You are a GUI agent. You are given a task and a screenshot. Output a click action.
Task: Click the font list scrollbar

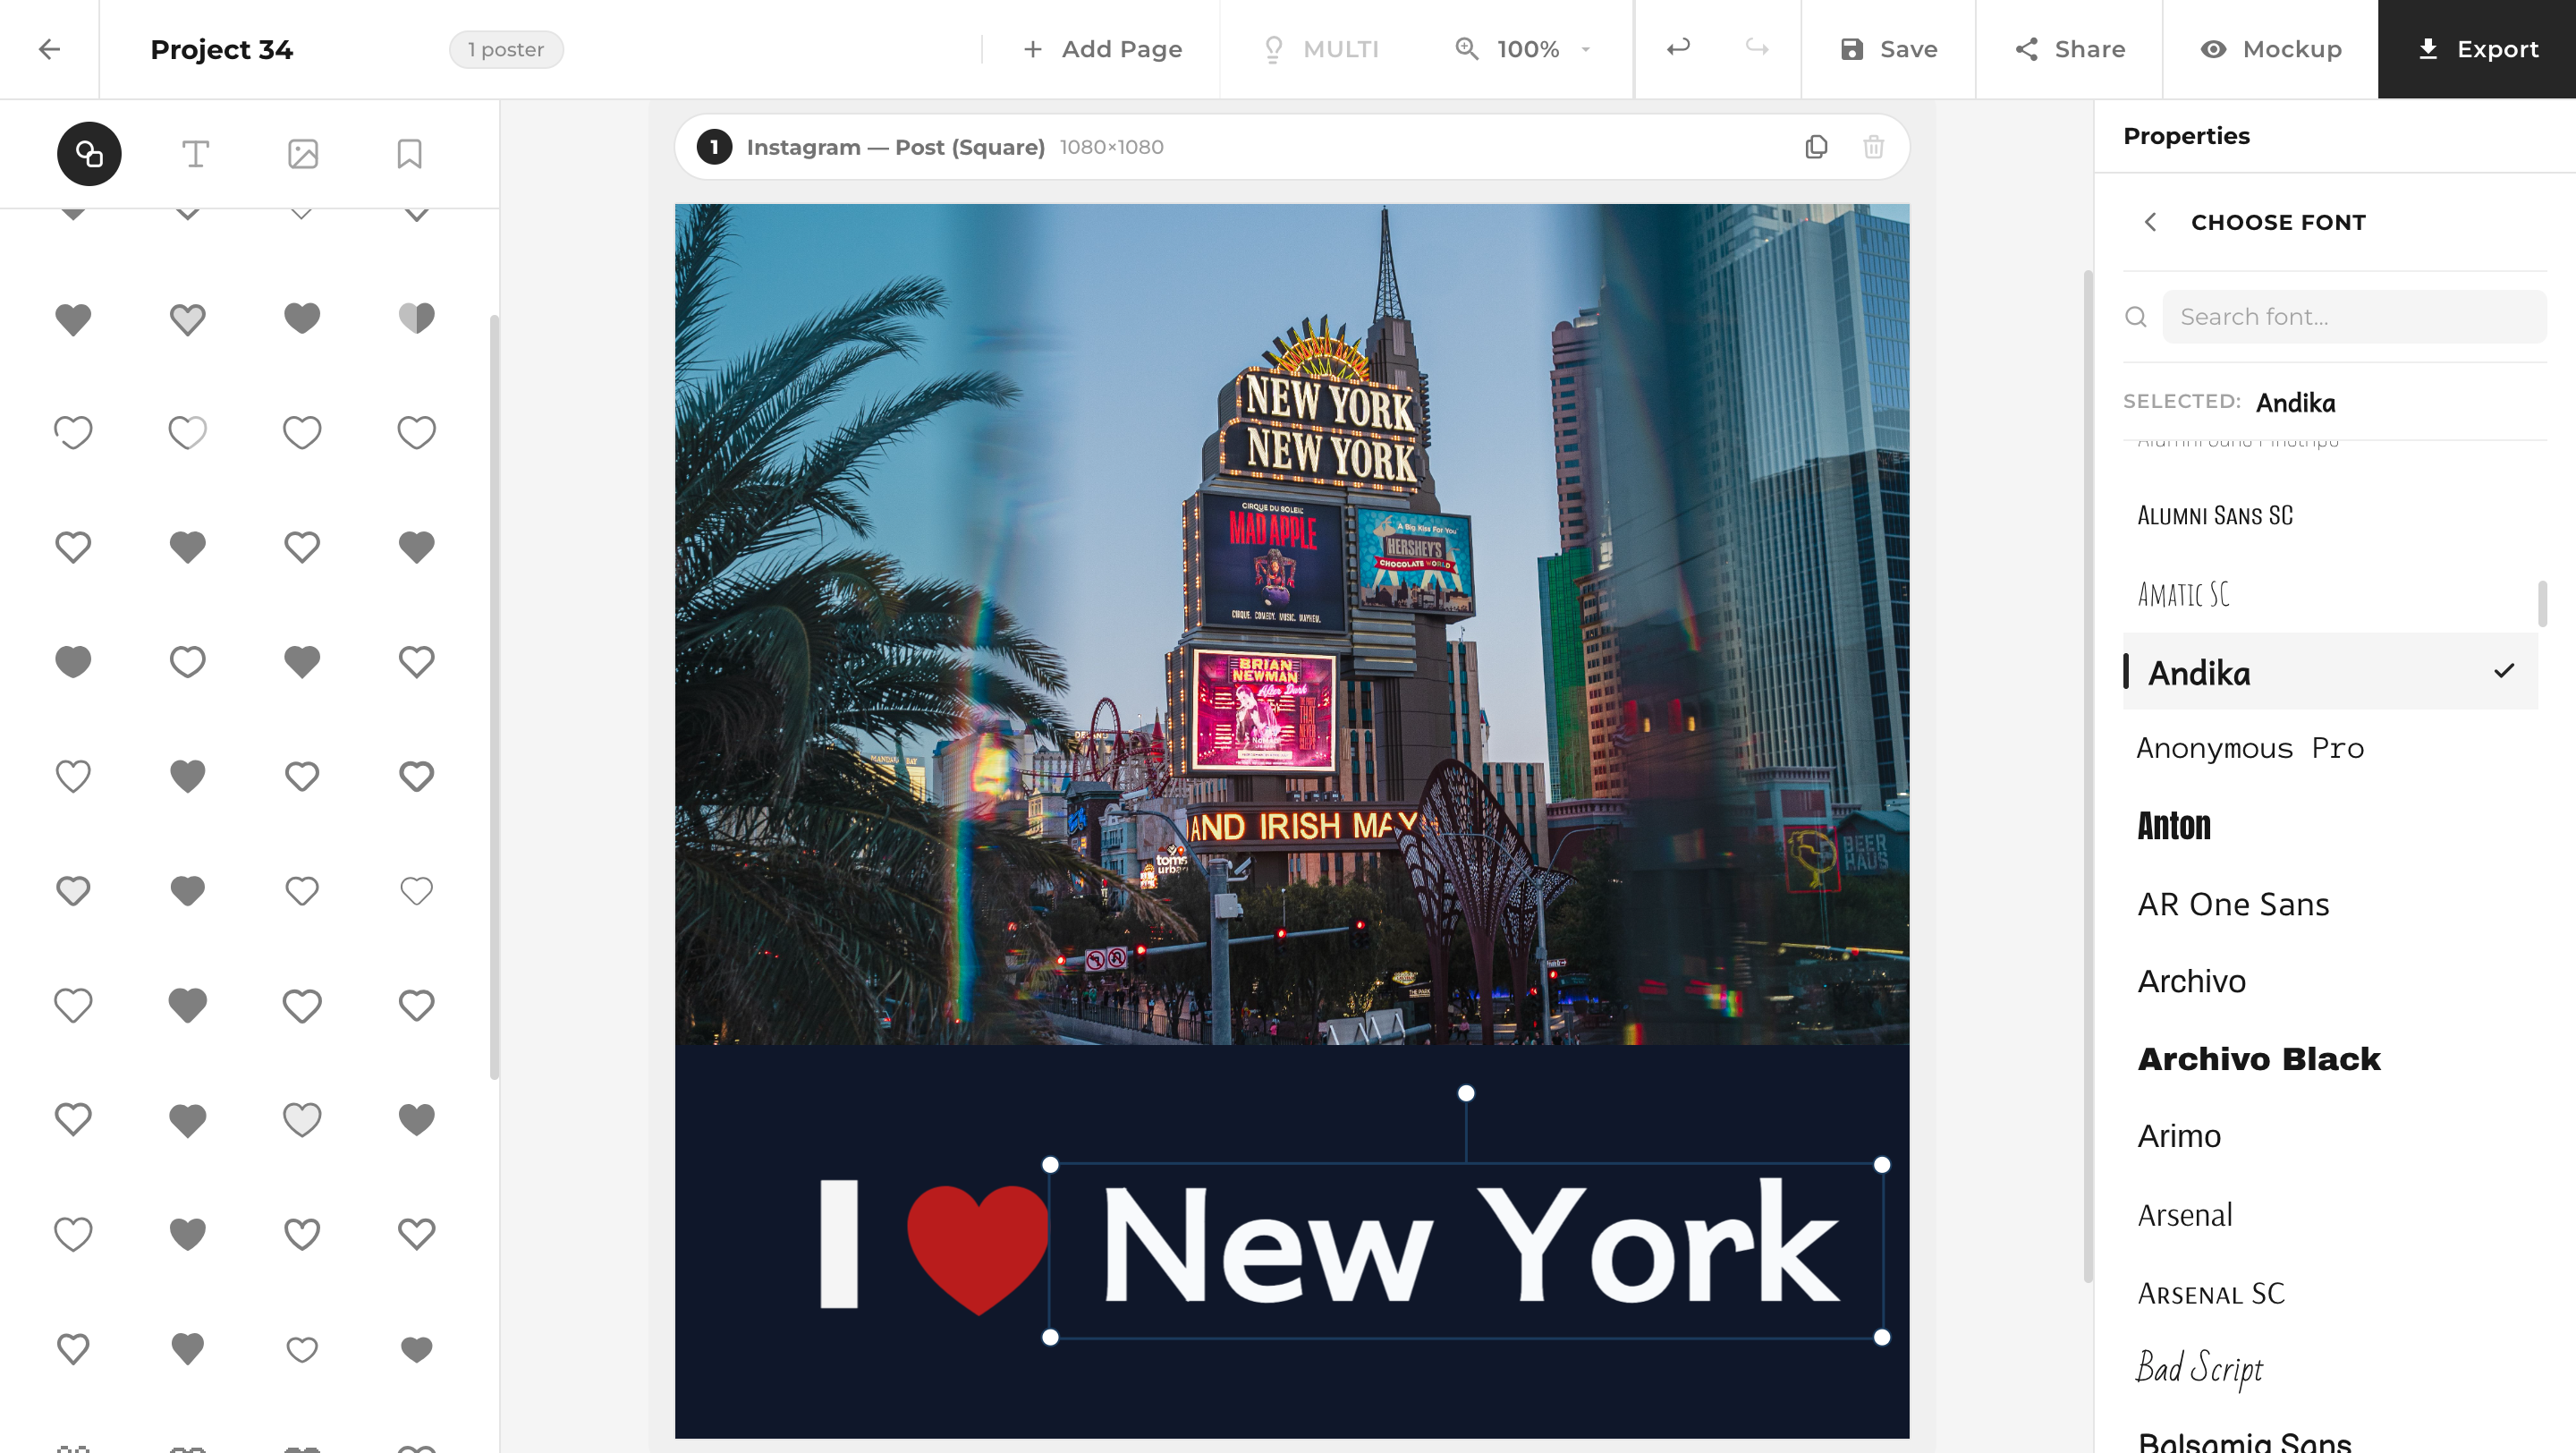pyautogui.click(x=2543, y=604)
